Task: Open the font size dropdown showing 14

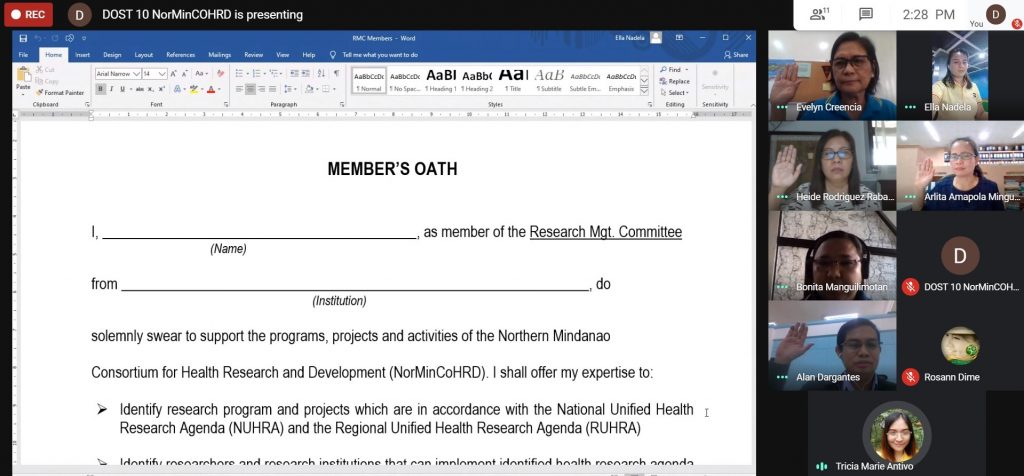Action: tap(162, 73)
